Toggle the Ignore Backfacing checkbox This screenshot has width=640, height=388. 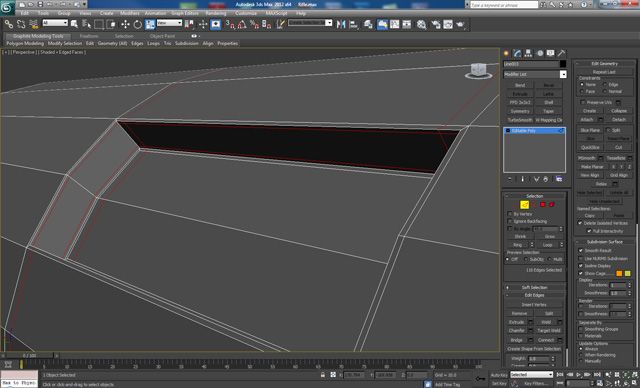pyautogui.click(x=510, y=221)
